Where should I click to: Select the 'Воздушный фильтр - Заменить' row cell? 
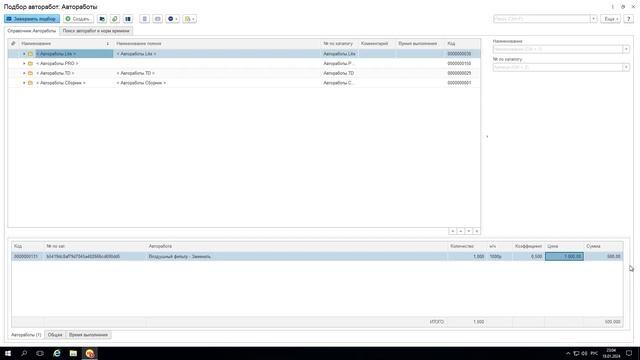pos(296,257)
